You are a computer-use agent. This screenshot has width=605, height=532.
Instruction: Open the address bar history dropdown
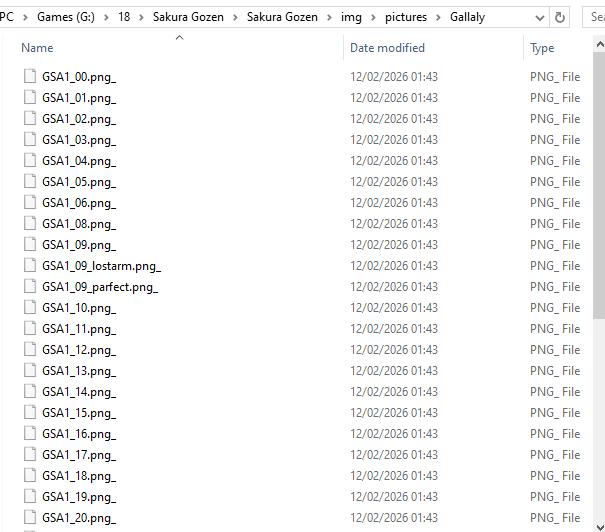click(x=540, y=17)
